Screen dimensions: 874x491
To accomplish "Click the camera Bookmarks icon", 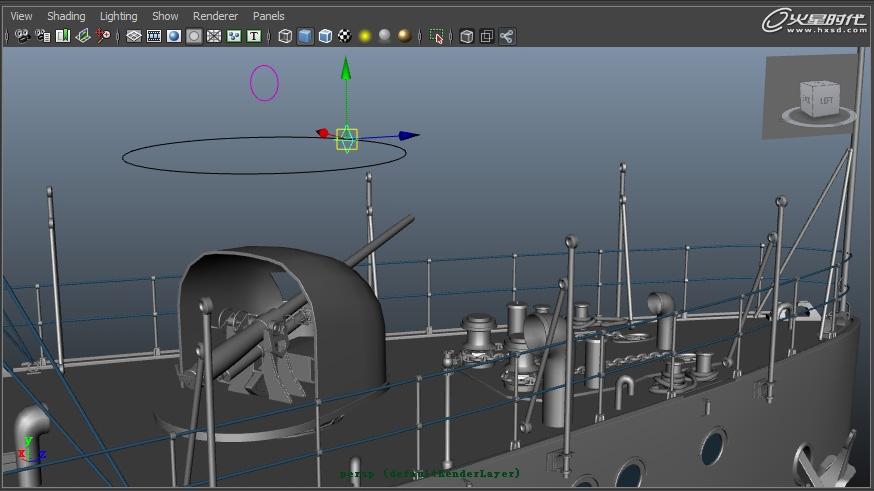I will (x=63, y=36).
